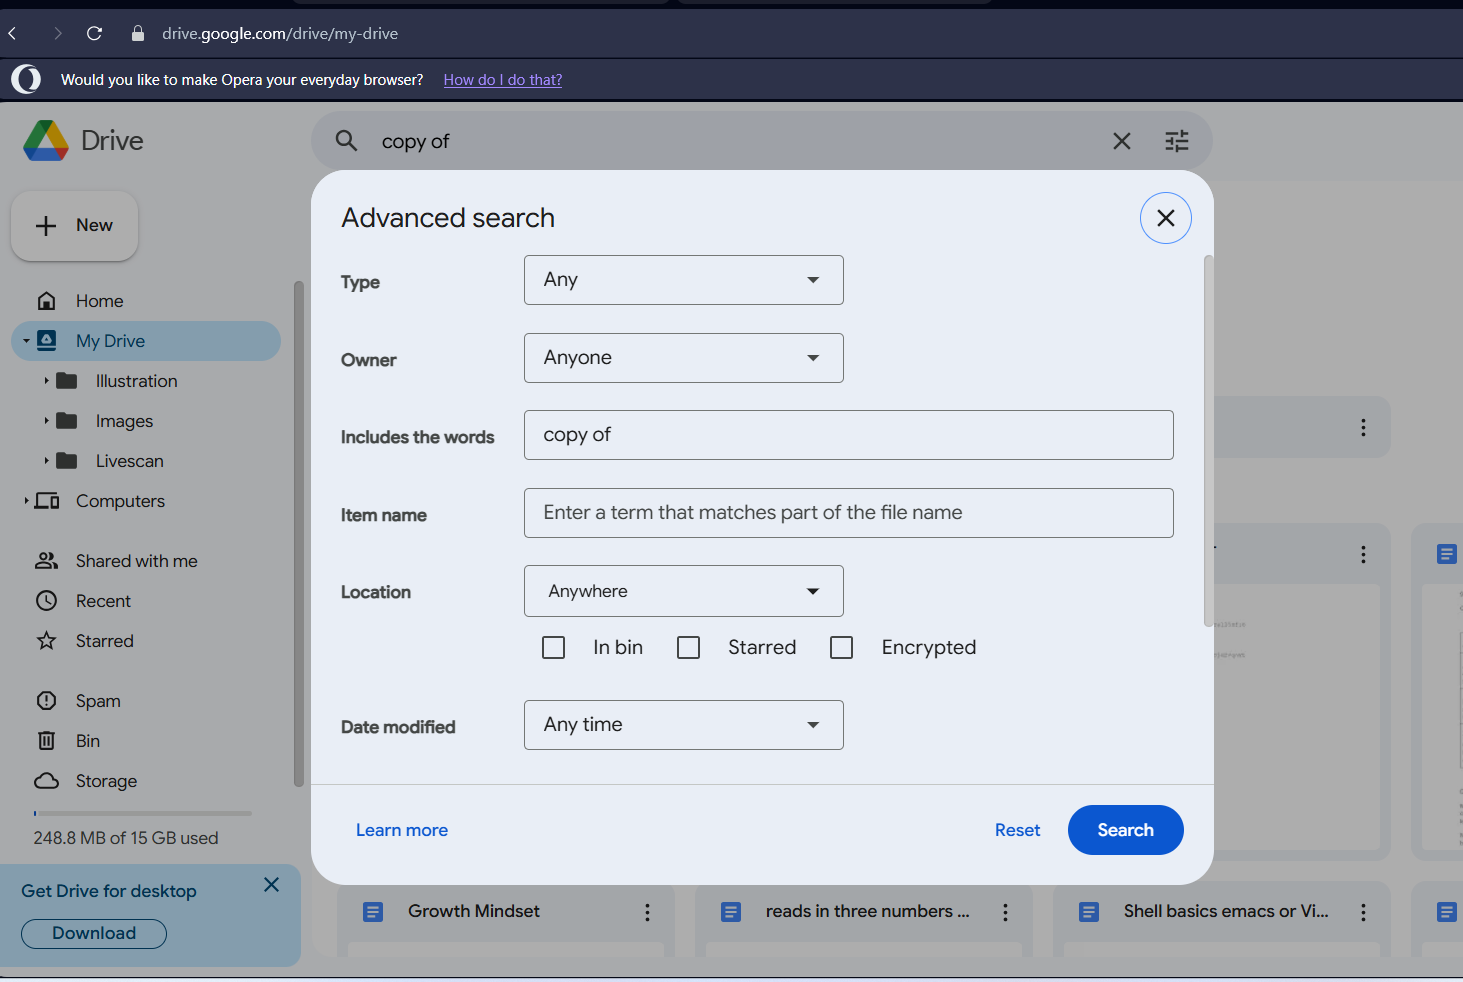Click the search magnifier icon
Image resolution: width=1463 pixels, height=982 pixels.
[346, 141]
